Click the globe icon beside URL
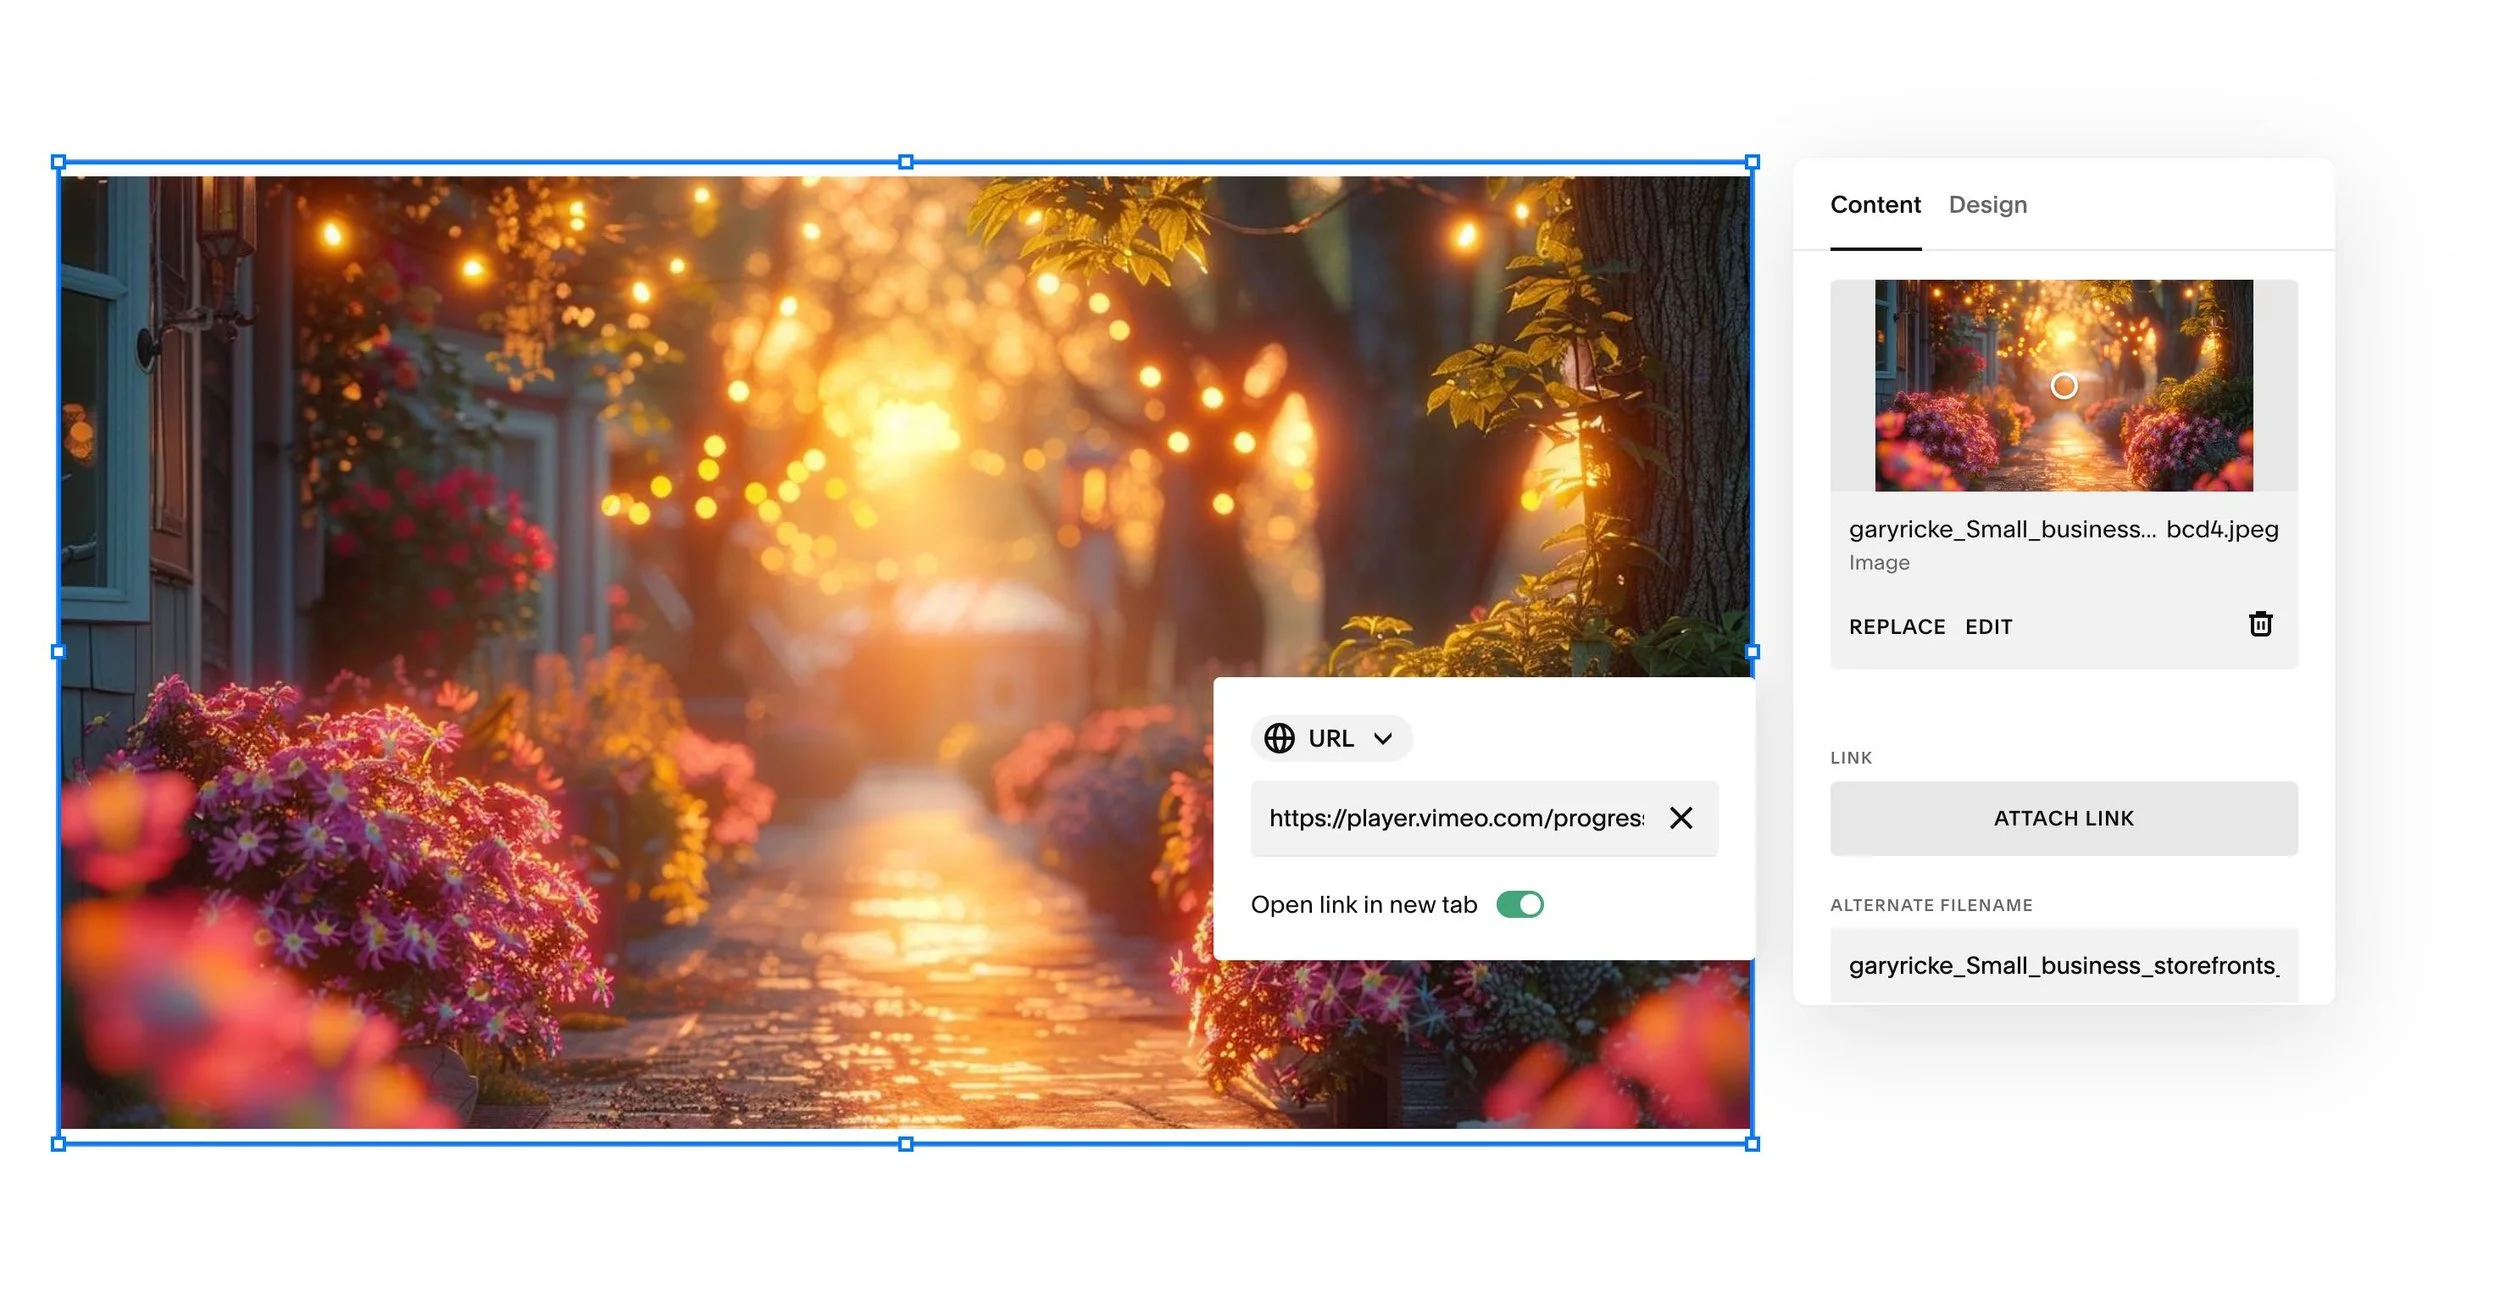 (x=1279, y=738)
